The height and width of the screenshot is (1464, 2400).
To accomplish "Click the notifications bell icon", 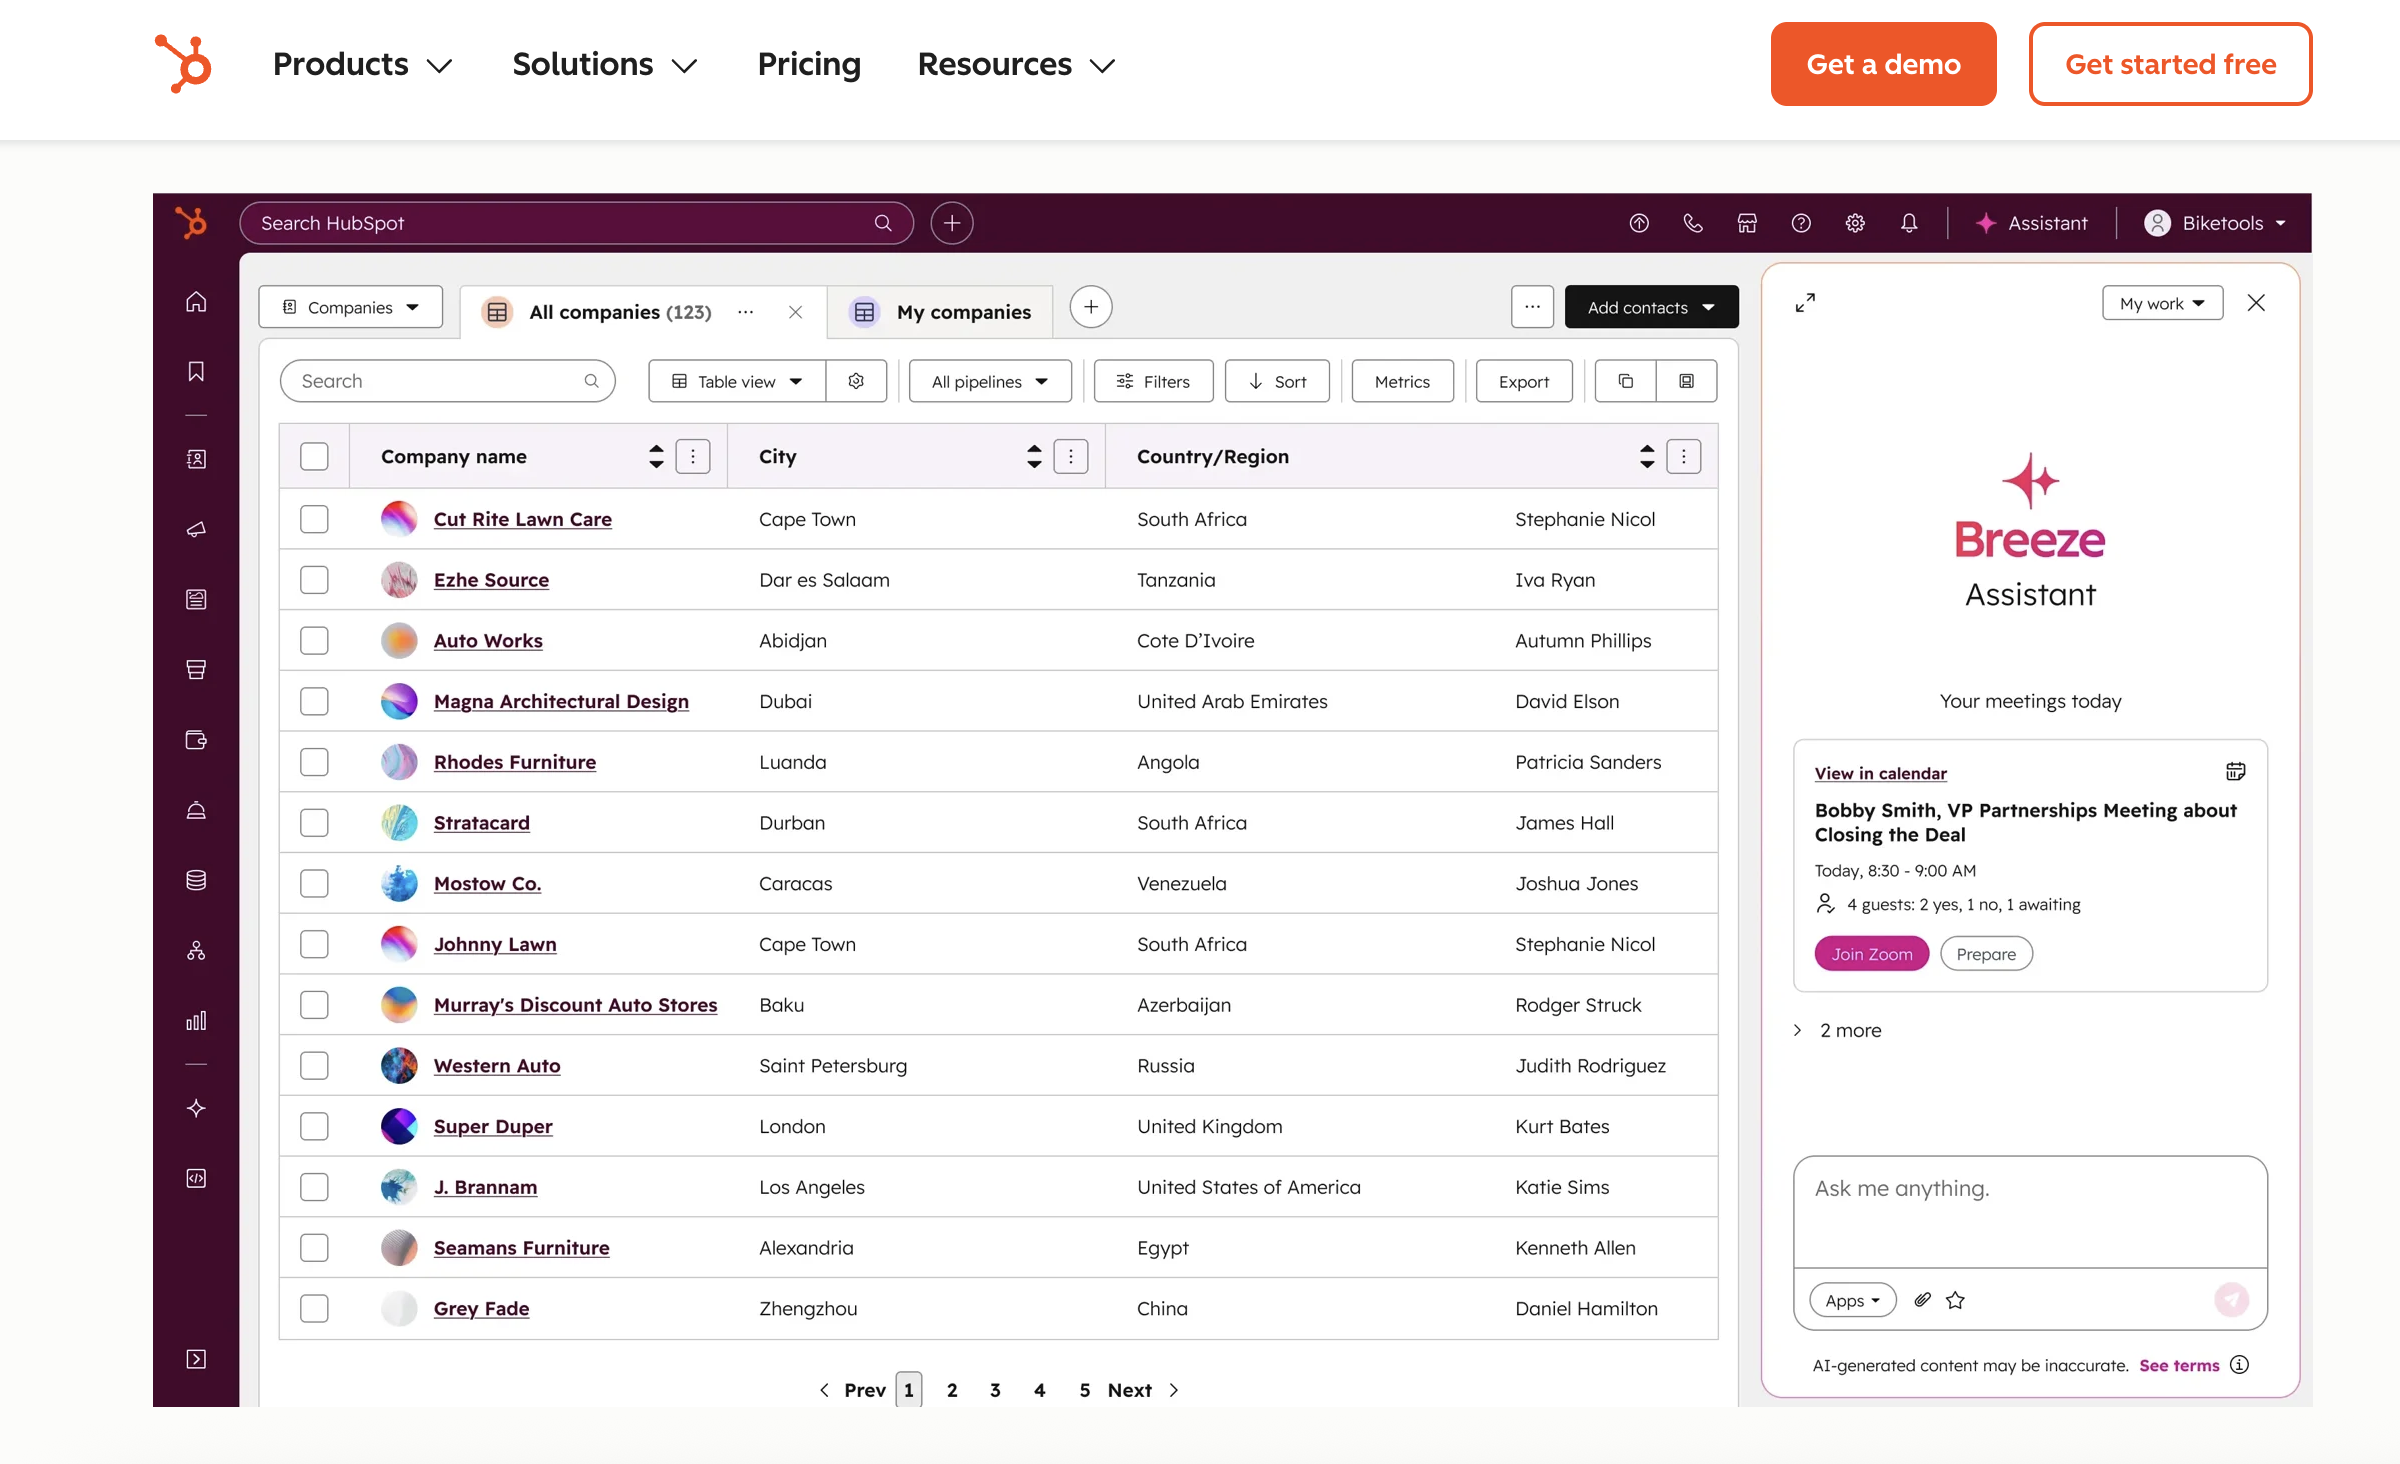I will coord(1909,223).
